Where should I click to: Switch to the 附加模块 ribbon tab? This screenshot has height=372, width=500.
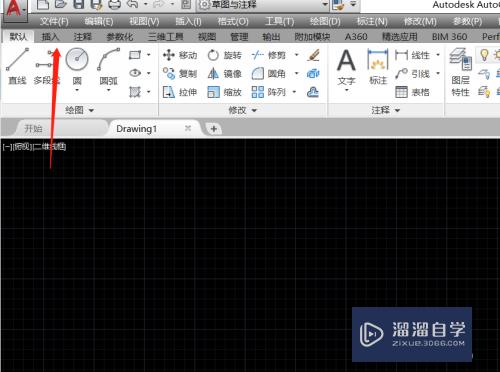tap(312, 36)
